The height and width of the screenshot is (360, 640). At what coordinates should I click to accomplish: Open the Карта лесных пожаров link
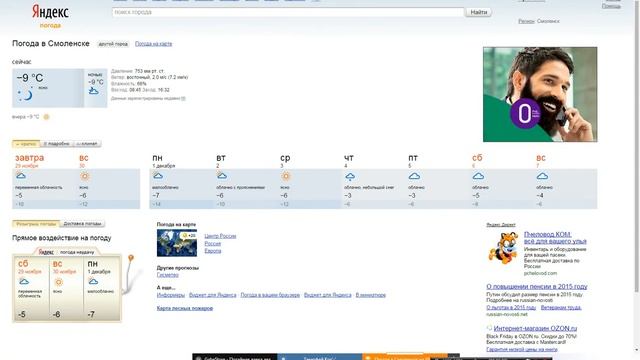pyautogui.click(x=184, y=308)
